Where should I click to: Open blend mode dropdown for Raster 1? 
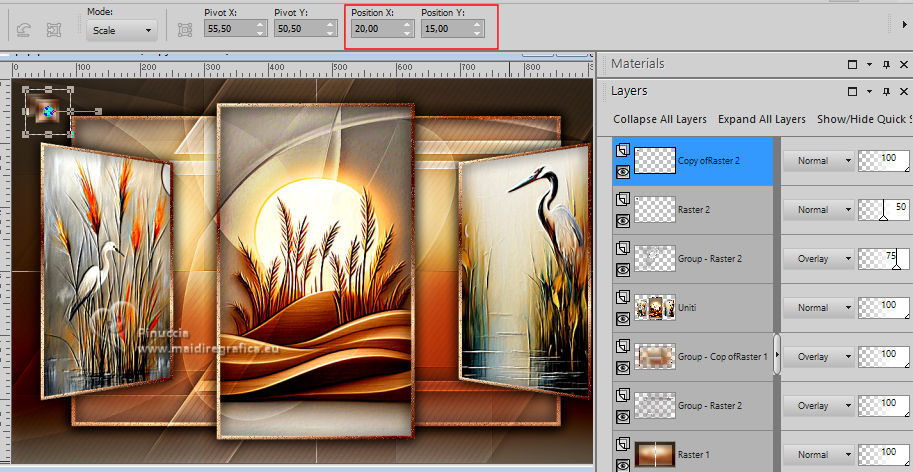pos(818,454)
